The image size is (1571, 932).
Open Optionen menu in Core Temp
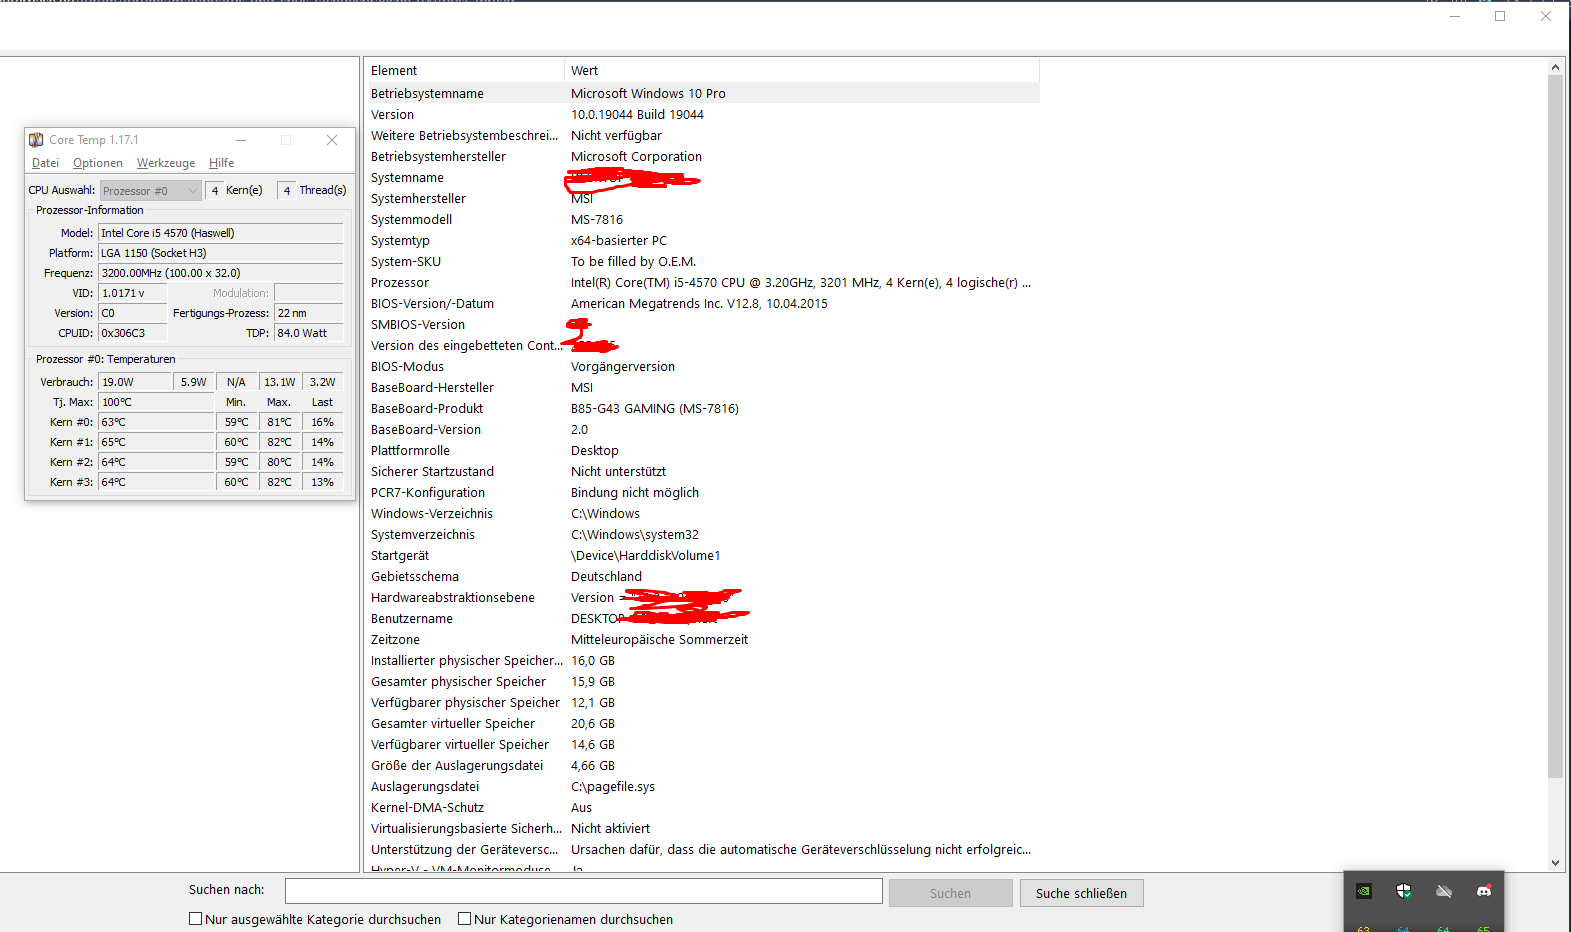coord(98,163)
